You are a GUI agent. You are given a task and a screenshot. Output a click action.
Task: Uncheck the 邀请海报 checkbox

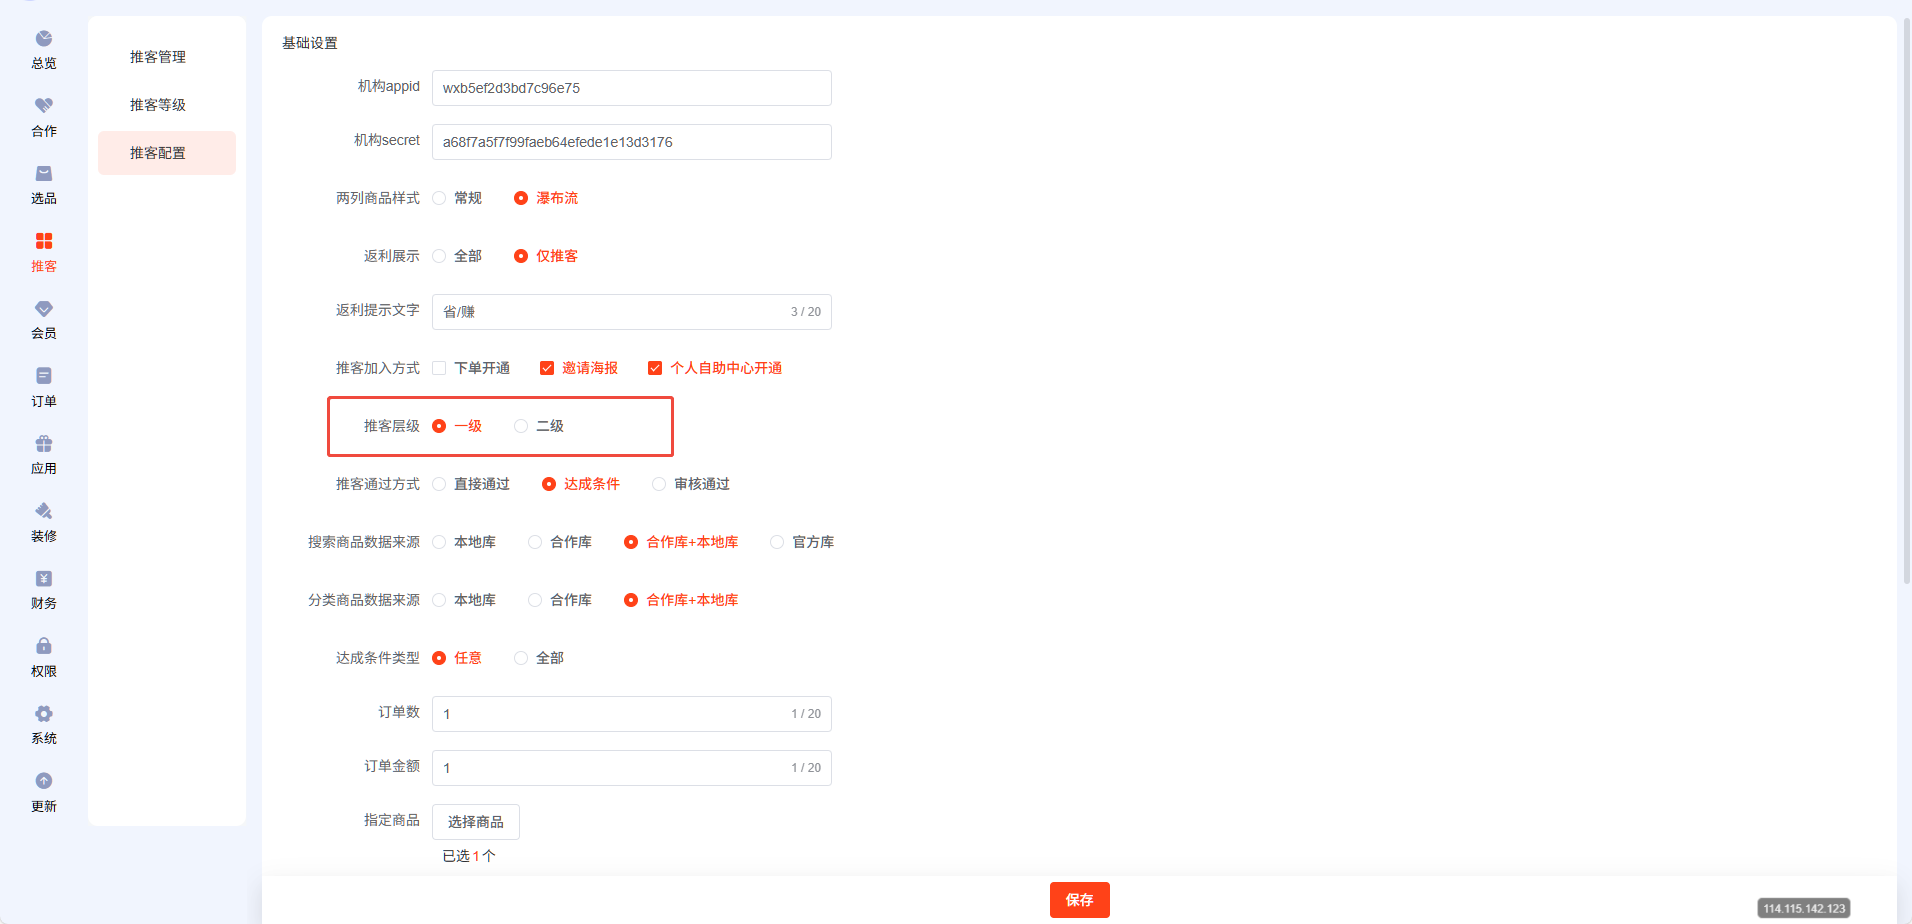click(x=547, y=368)
